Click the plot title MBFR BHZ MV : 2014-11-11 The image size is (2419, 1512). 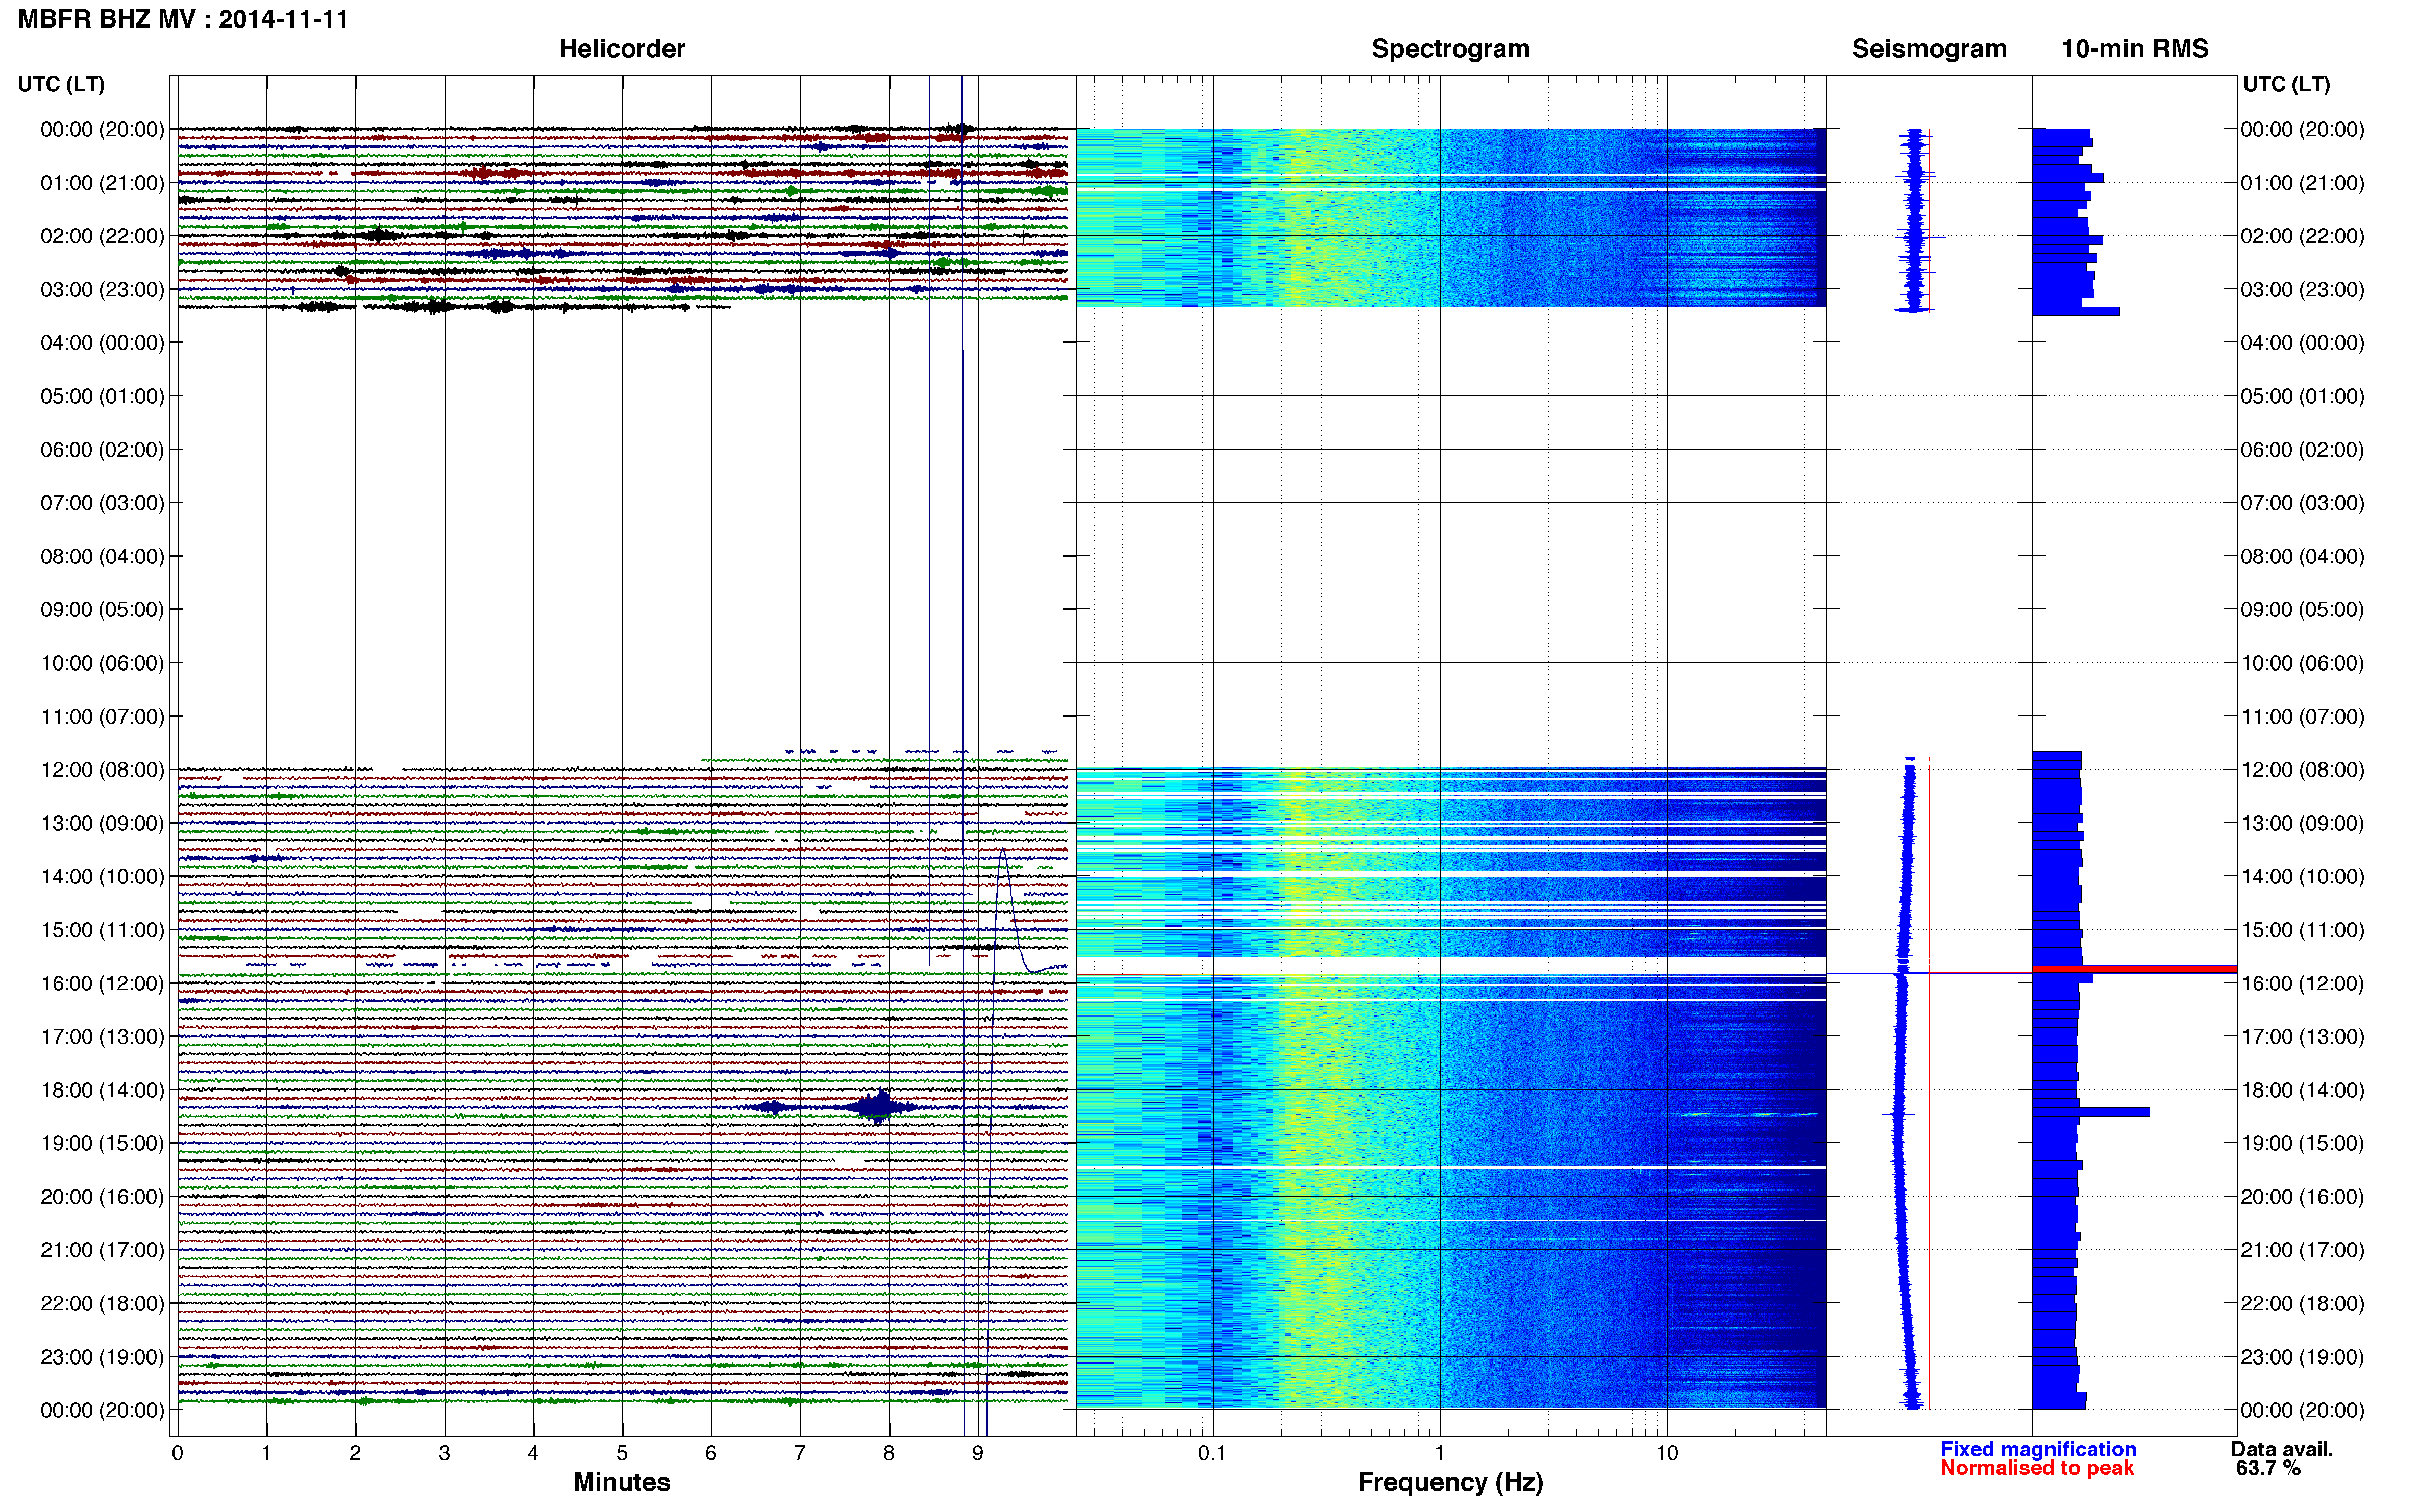pos(183,19)
